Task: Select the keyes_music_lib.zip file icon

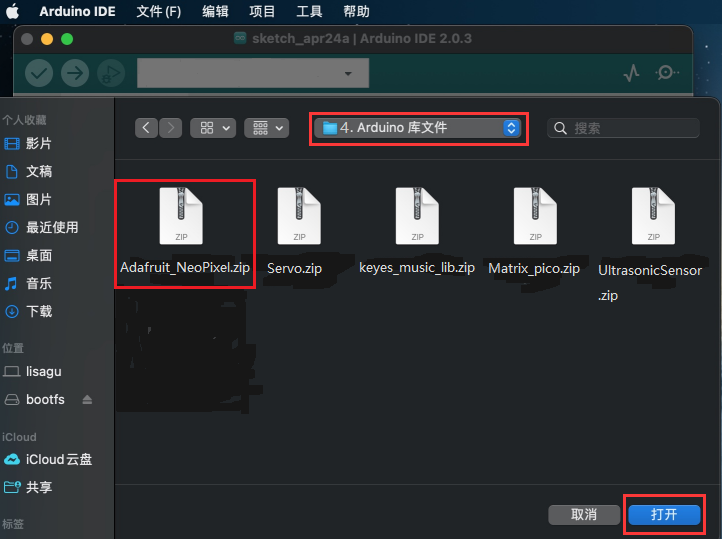Action: 417,215
